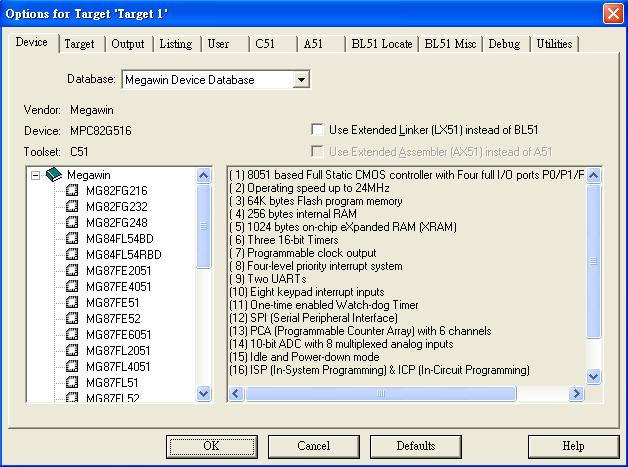Viewport: 628px width, 467px height.
Task: Enable Use Extended Linker (LX51) checkbox
Action: click(317, 130)
